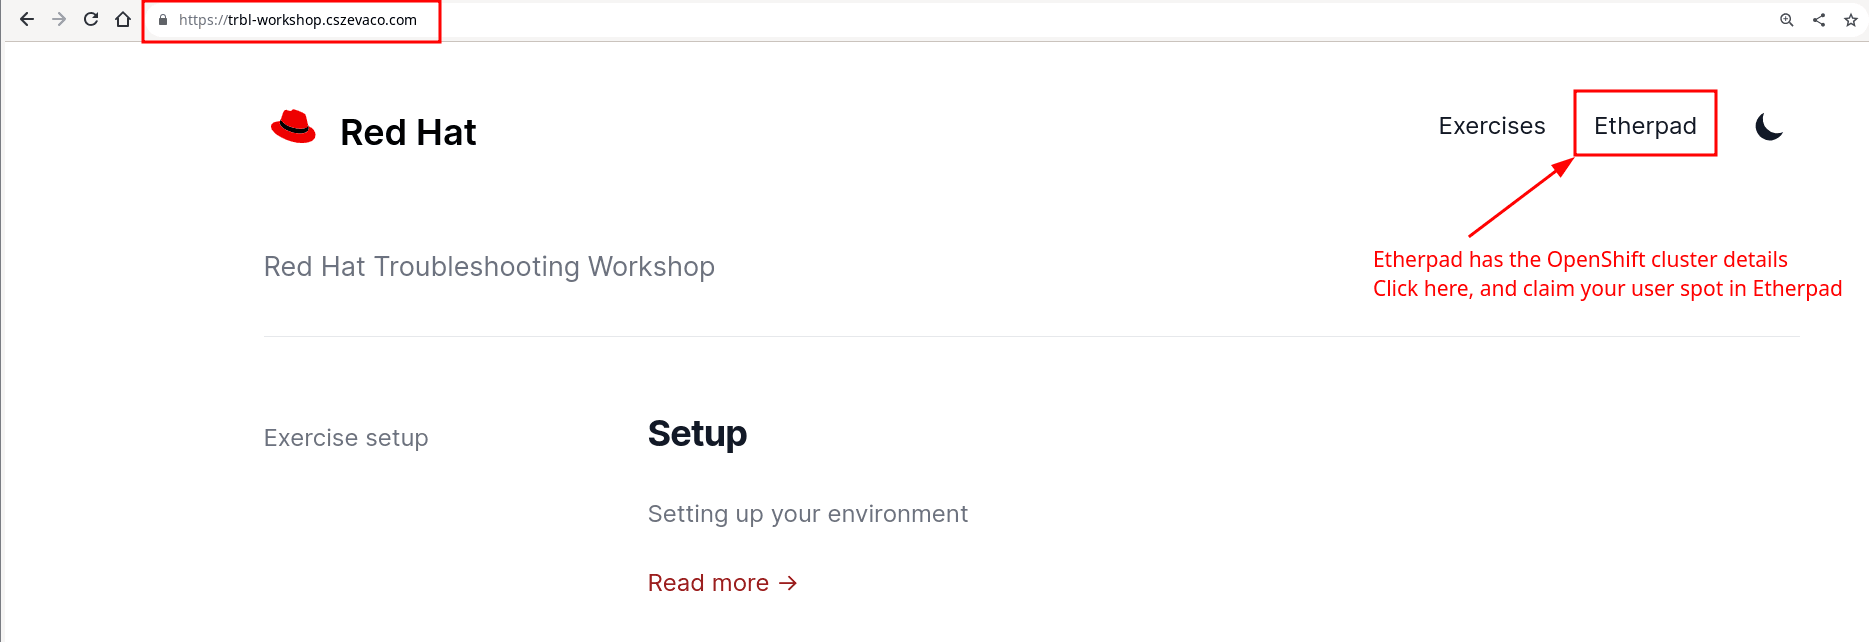Screen dimensions: 1869x642
Task: Click the red fedora Red Hat logo
Action: pyautogui.click(x=293, y=127)
